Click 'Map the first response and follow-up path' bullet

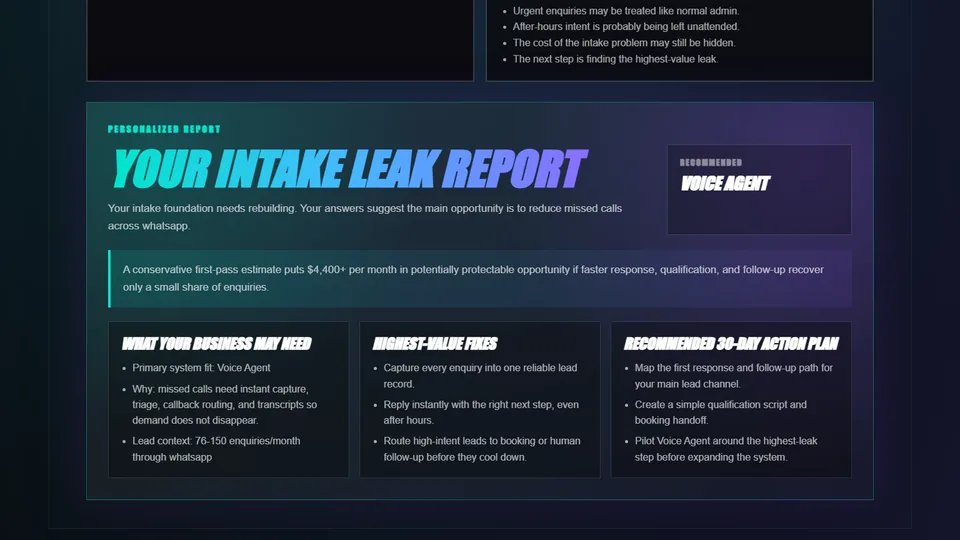[733, 376]
